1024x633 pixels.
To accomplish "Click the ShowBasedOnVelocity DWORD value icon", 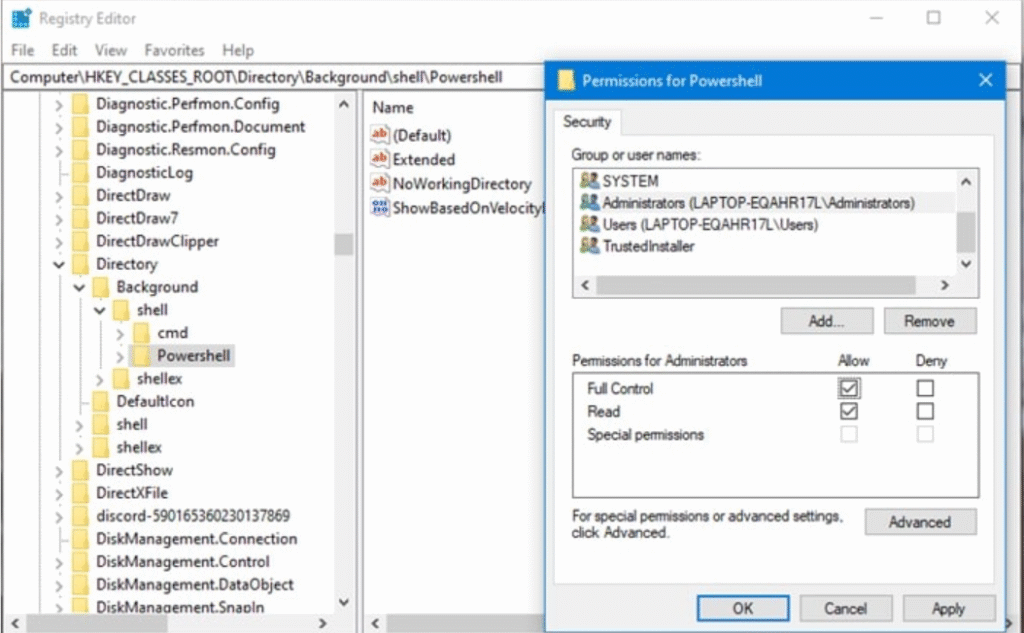I will point(377,206).
